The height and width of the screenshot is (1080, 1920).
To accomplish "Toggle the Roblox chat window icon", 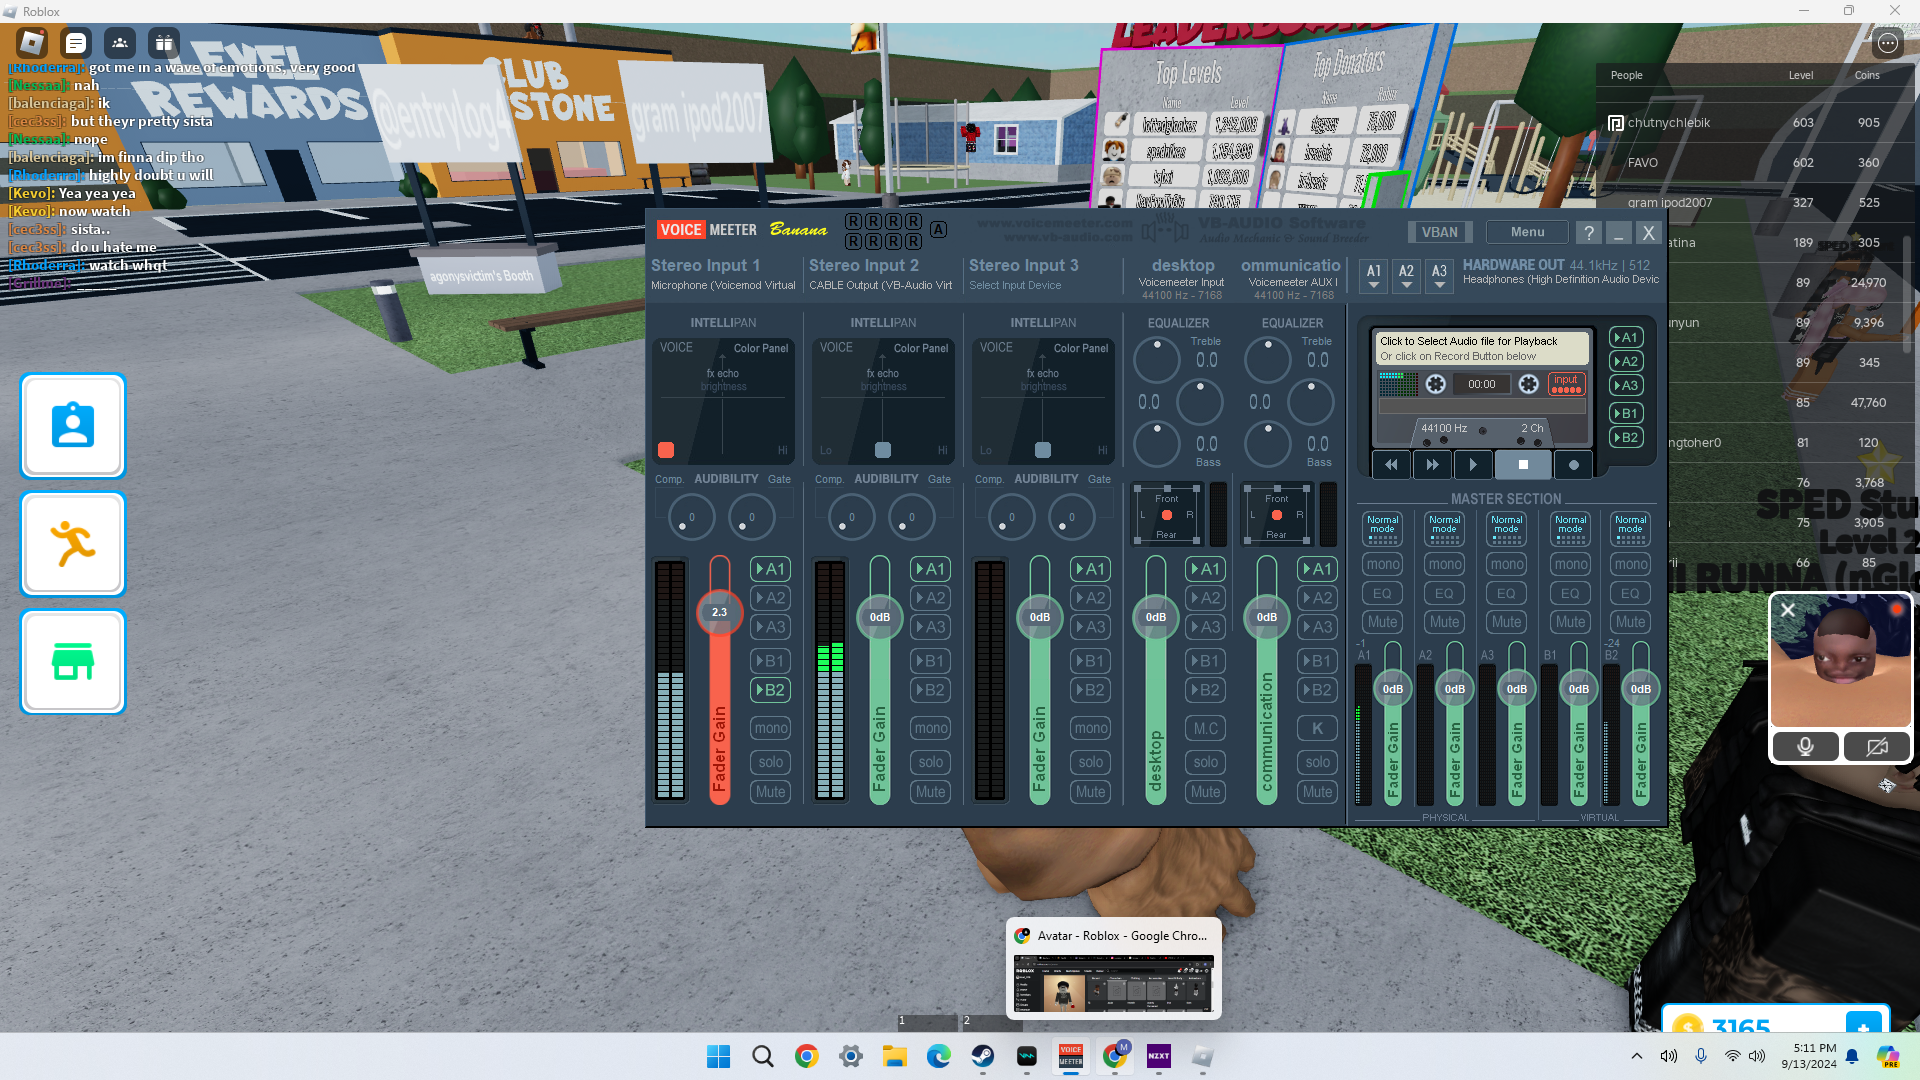I will click(76, 43).
